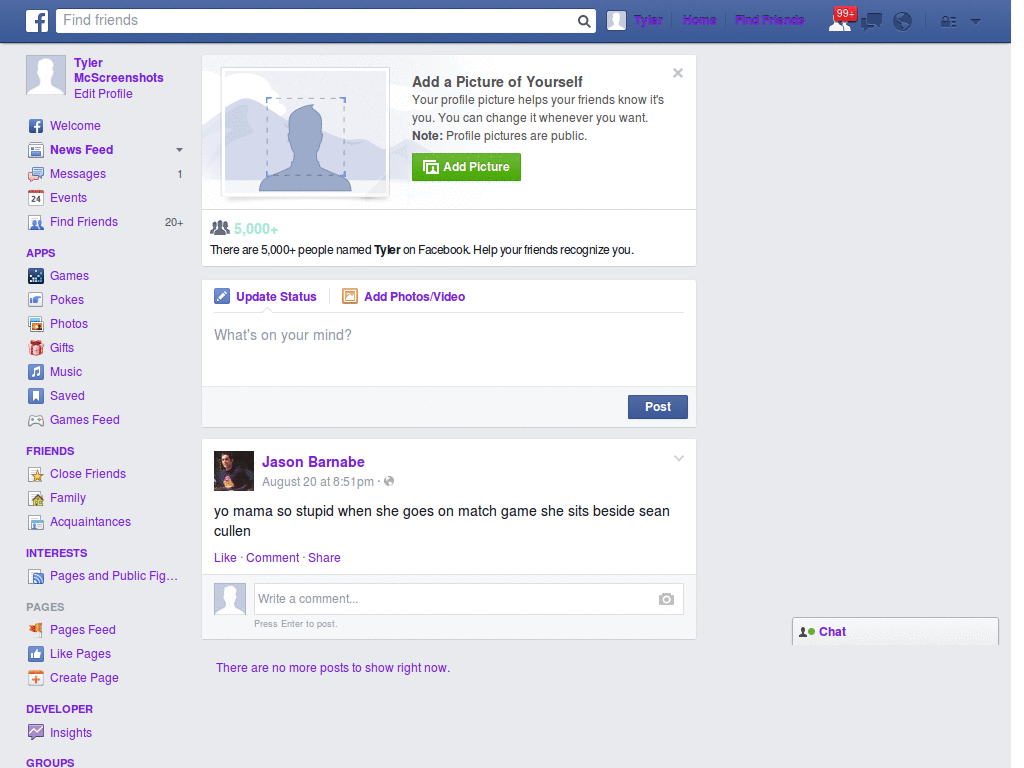Click the Music note icon

36,372
